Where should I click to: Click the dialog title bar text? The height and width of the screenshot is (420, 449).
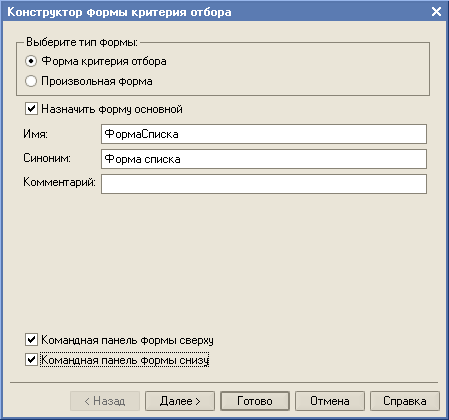pos(119,12)
